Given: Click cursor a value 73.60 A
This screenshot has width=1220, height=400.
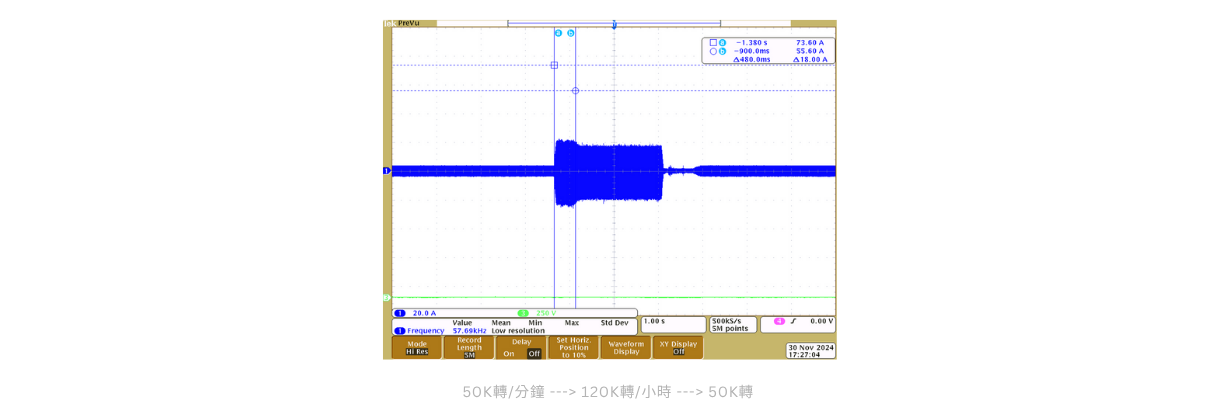Looking at the screenshot, I should pos(810,43).
